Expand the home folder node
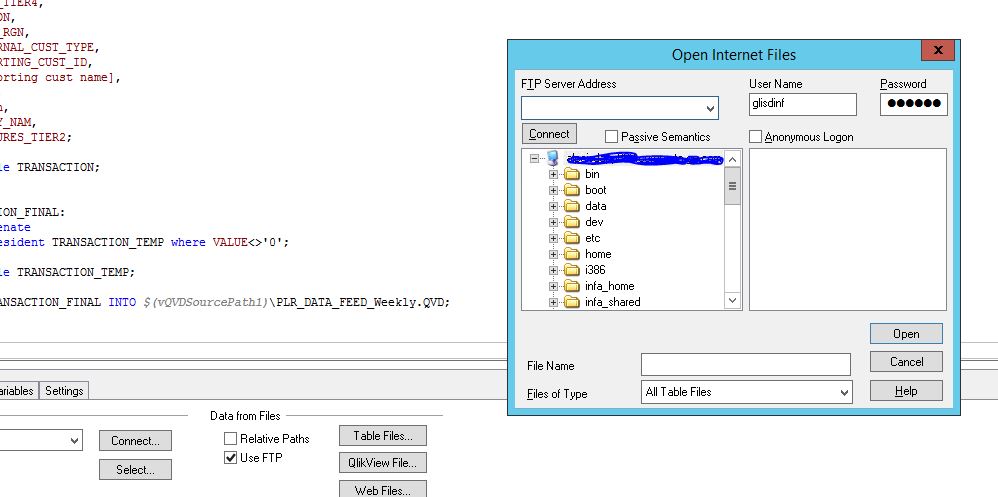 (553, 254)
